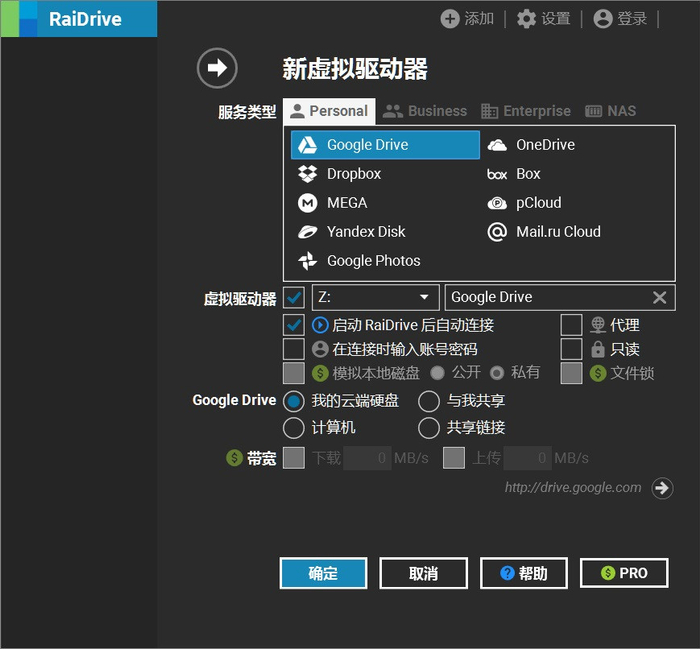The image size is (700, 649).
Task: Click the PRO button
Action: pyautogui.click(x=624, y=573)
